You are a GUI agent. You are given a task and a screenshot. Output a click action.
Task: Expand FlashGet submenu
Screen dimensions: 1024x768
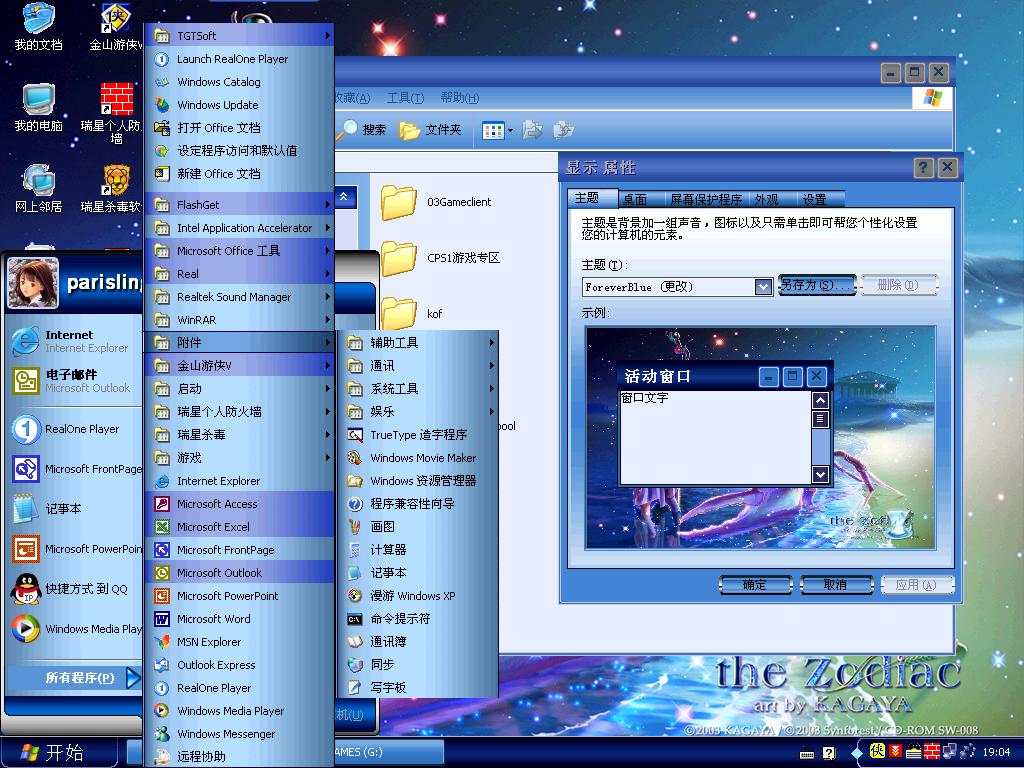[x=239, y=204]
